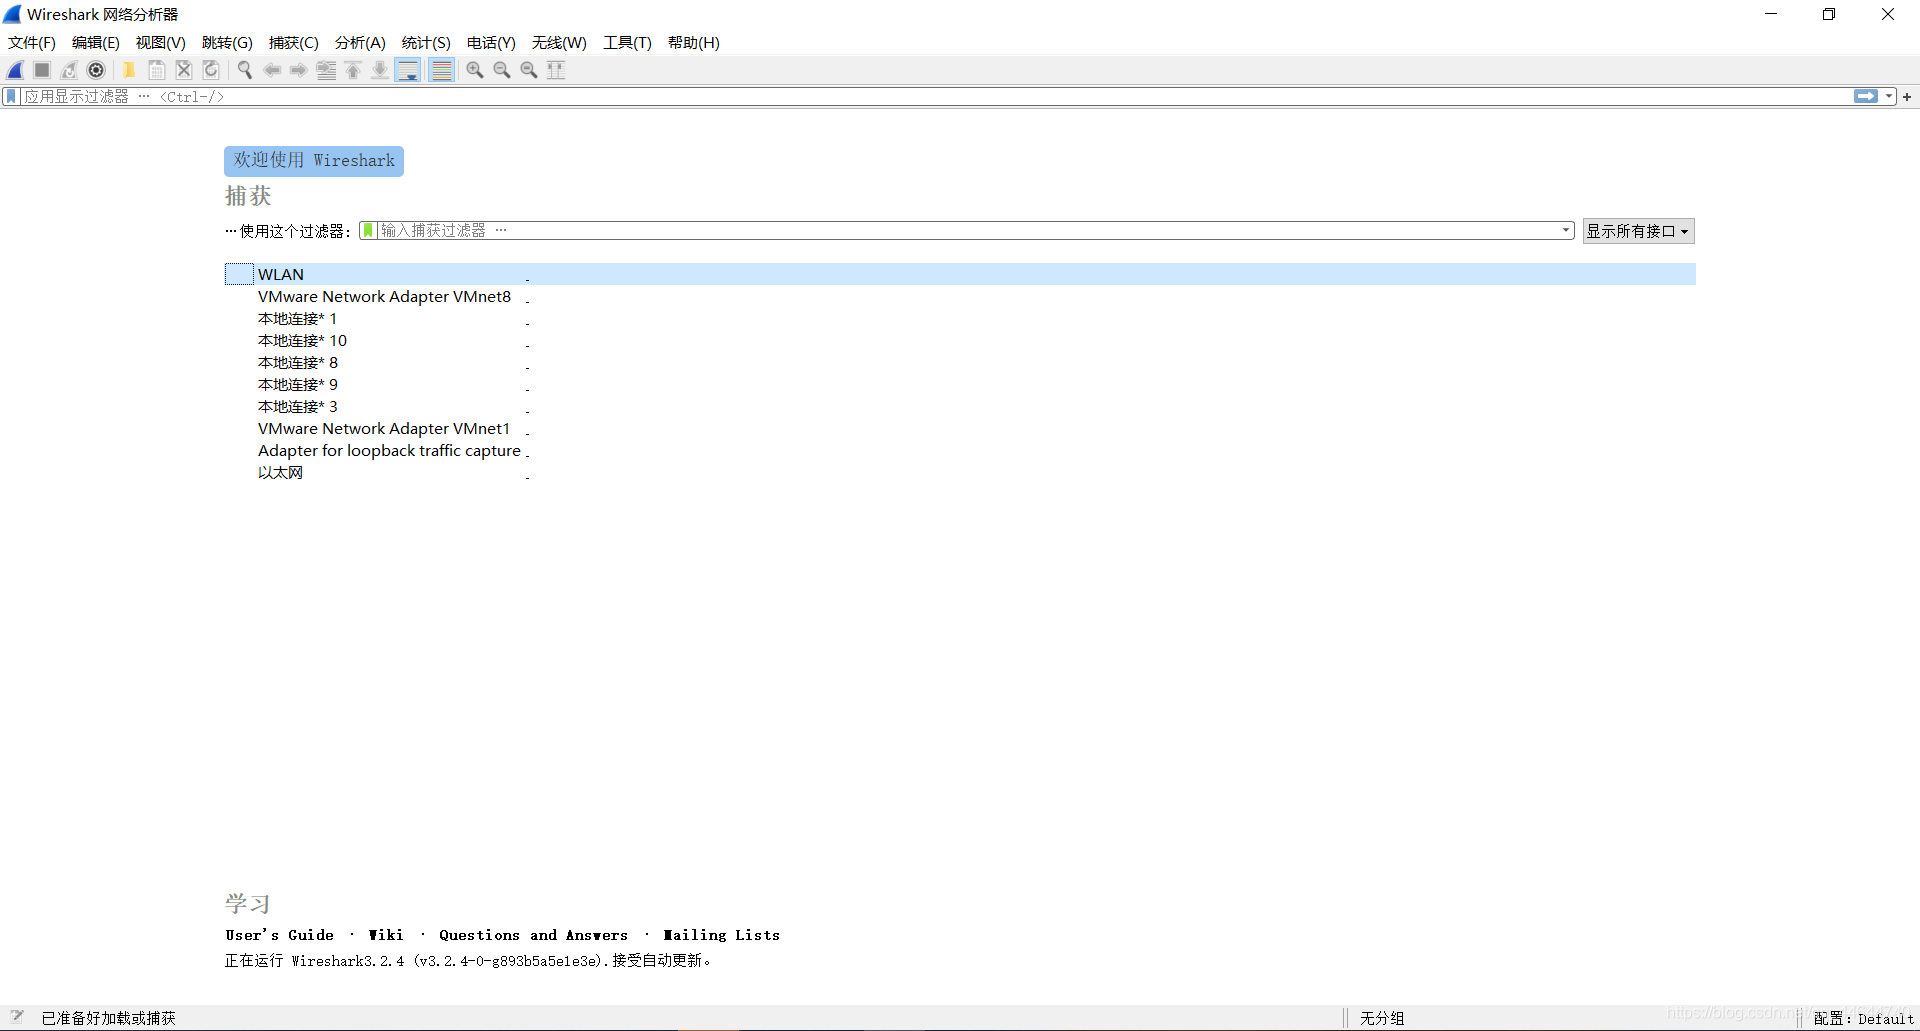Click the 配置: Default profile in status bar
This screenshot has width=1920, height=1031.
point(1864,1019)
